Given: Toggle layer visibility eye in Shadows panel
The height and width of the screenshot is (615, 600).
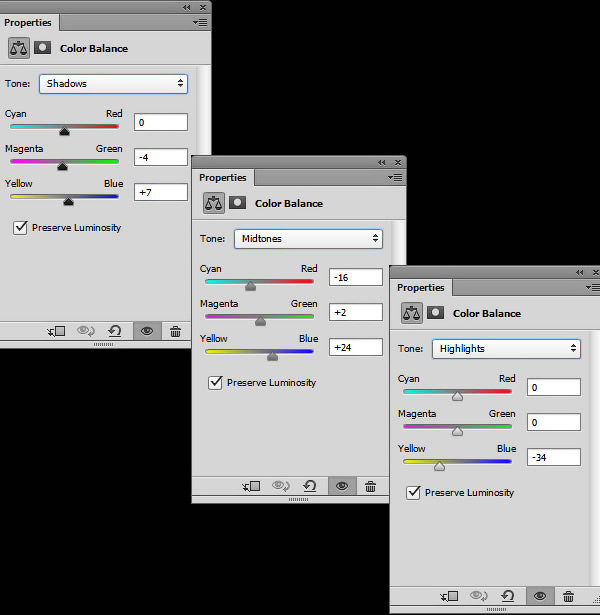Looking at the screenshot, I should (147, 331).
